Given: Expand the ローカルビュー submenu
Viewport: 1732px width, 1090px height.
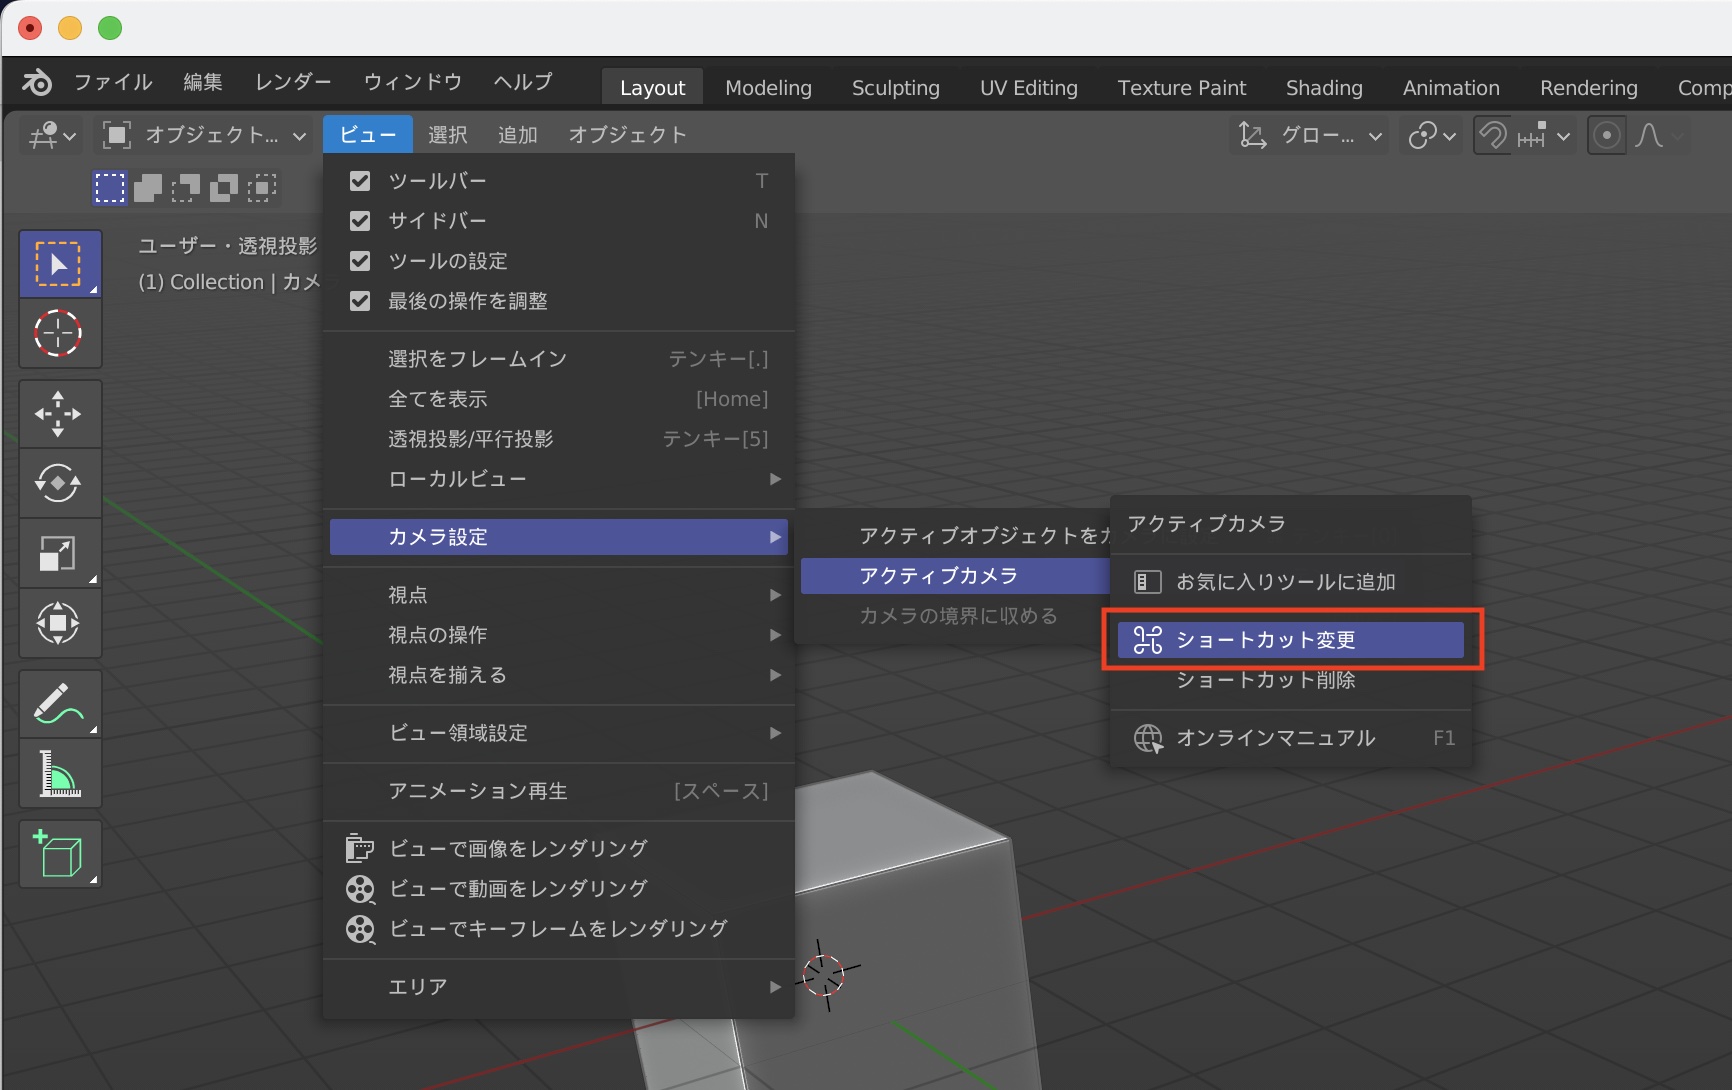Looking at the screenshot, I should (x=558, y=479).
